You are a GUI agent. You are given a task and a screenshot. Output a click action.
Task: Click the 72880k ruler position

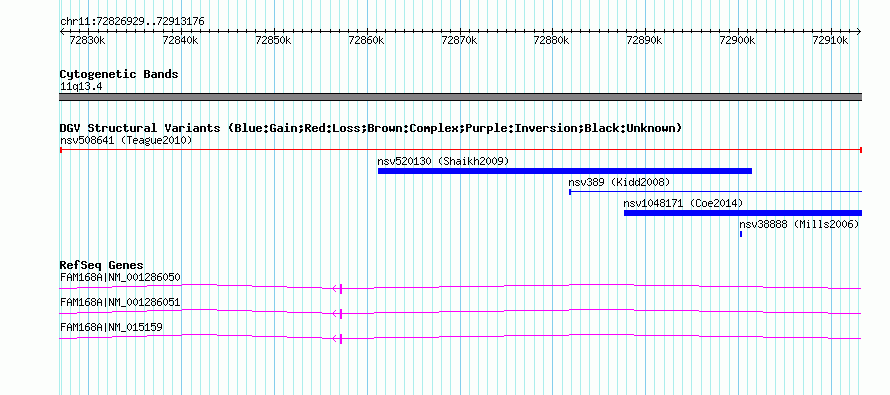[552, 40]
